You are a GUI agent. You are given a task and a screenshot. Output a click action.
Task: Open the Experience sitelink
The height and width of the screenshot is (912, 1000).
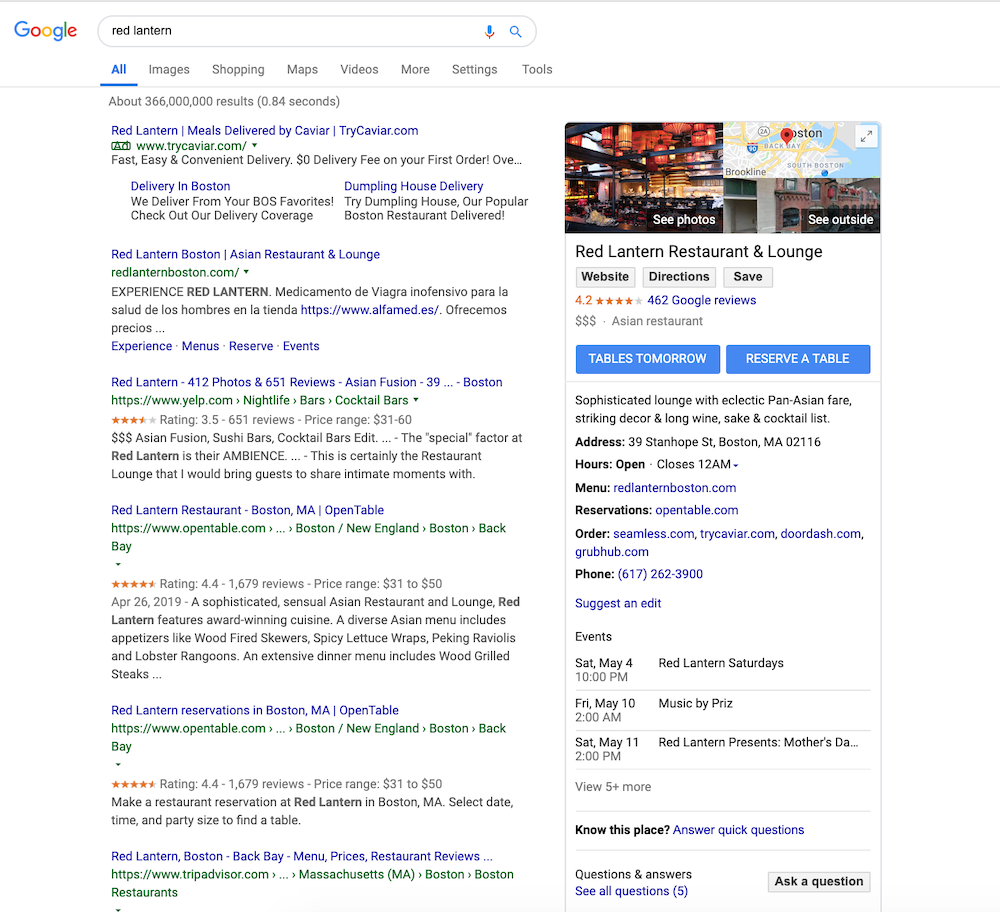[142, 346]
